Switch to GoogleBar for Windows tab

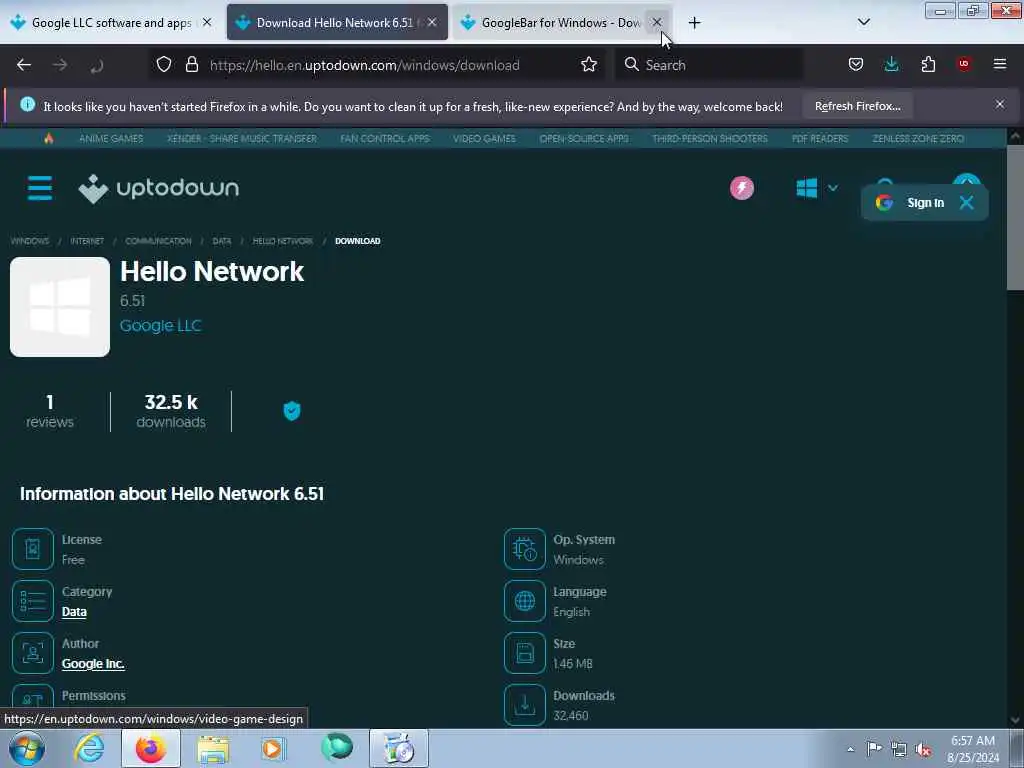click(x=560, y=22)
